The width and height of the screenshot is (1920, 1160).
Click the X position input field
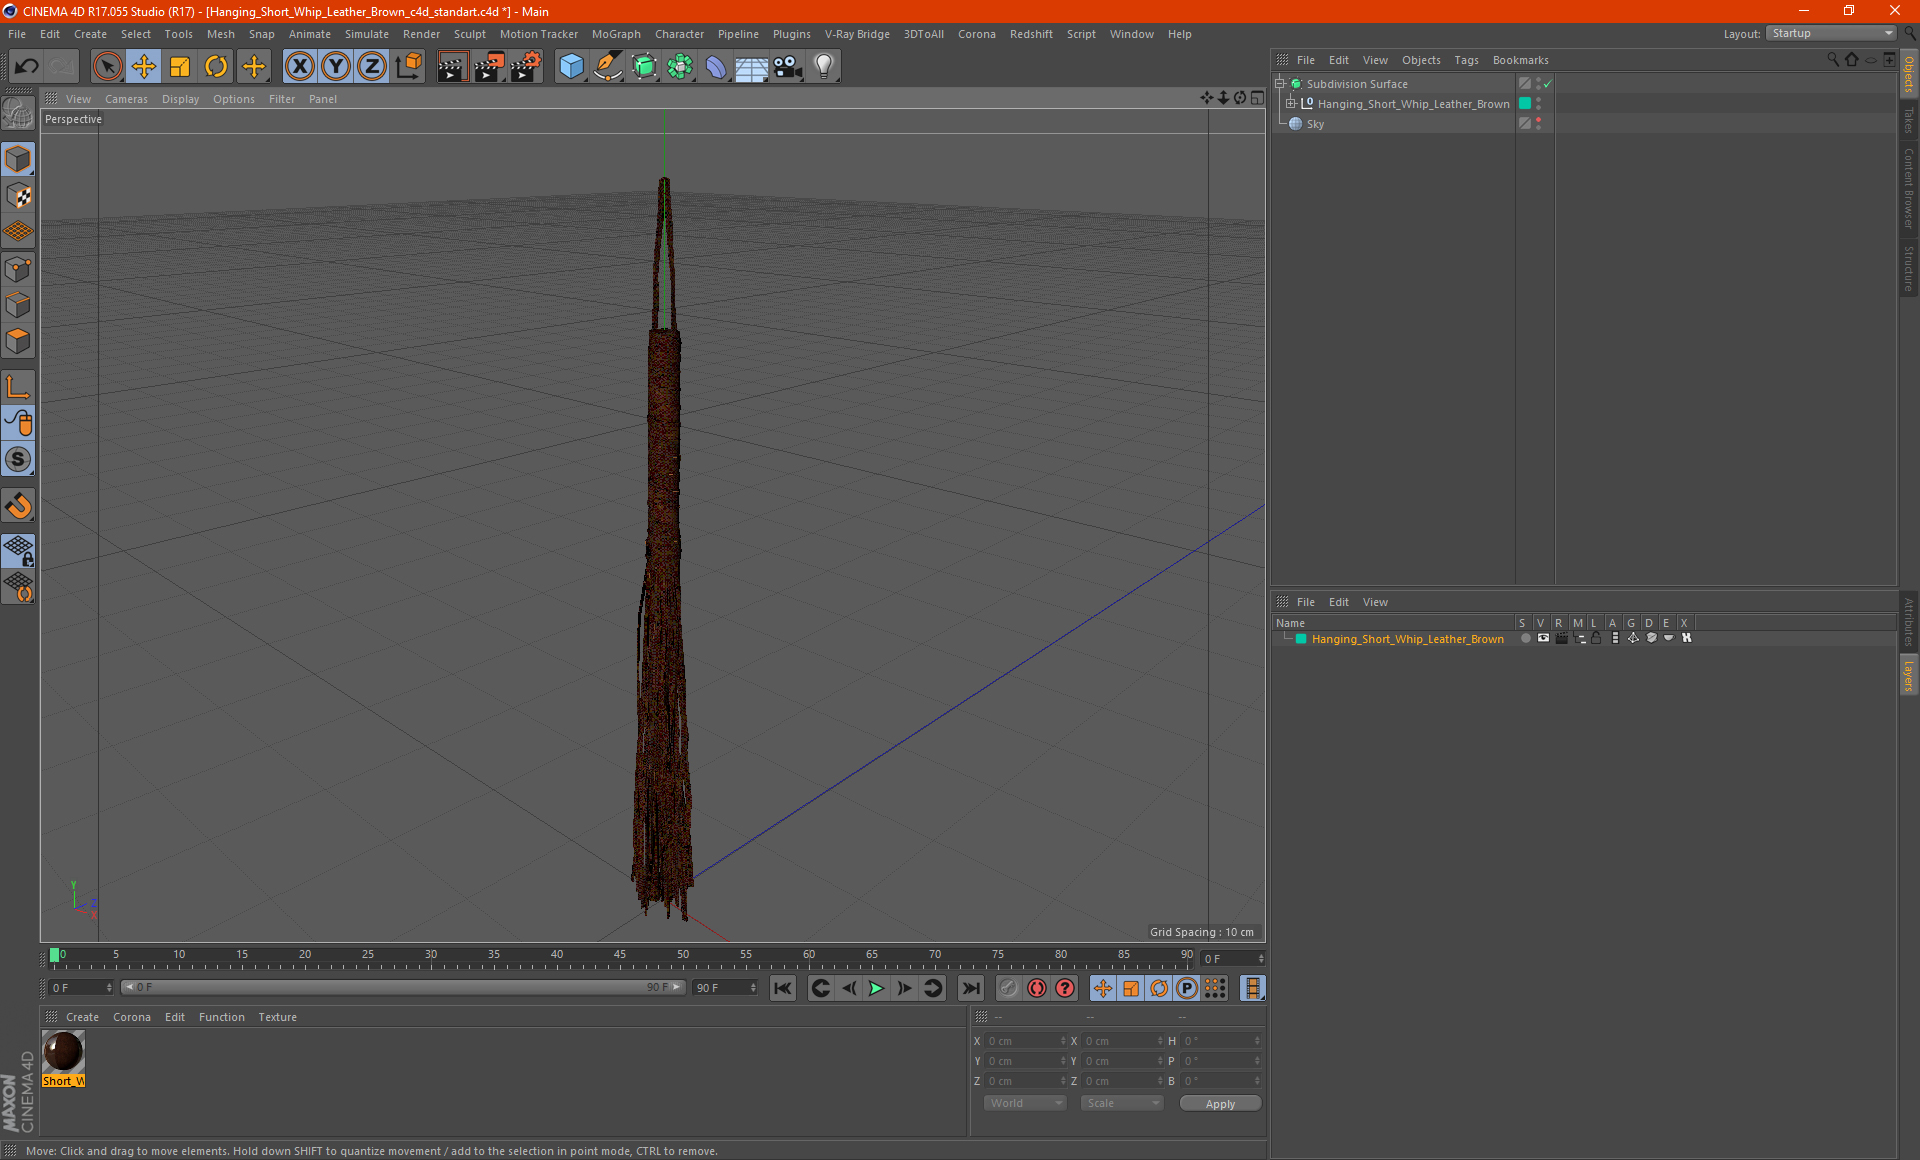[x=1026, y=1041]
